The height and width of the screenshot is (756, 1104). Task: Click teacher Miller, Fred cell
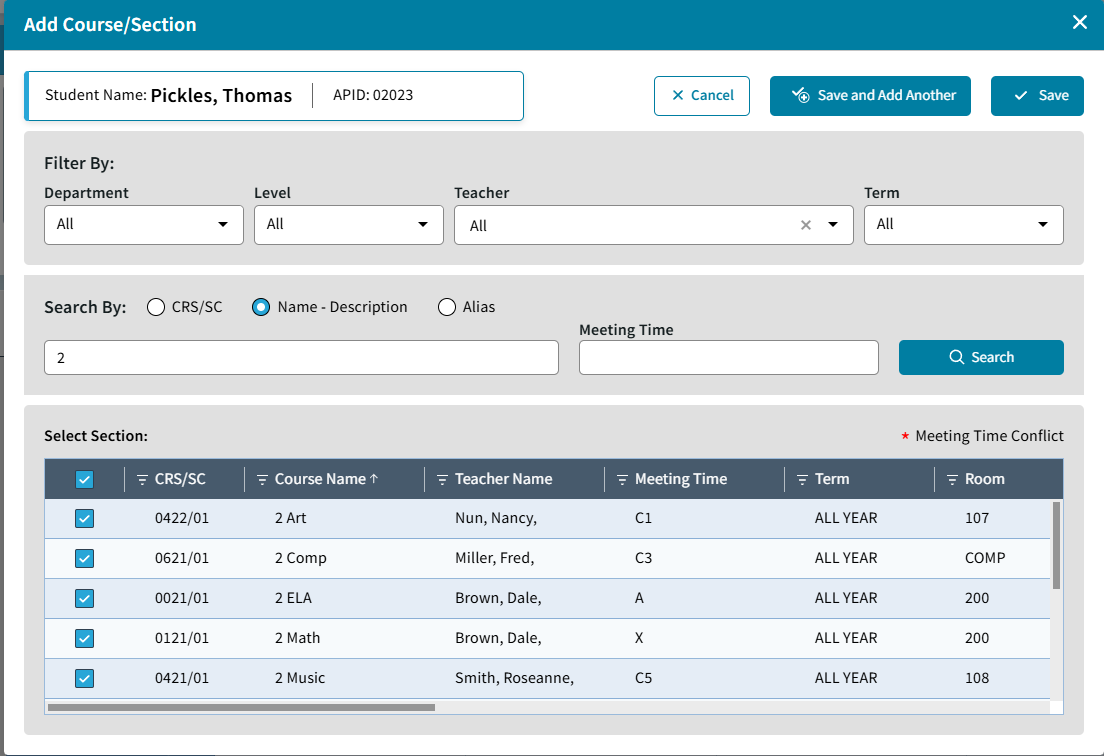494,558
